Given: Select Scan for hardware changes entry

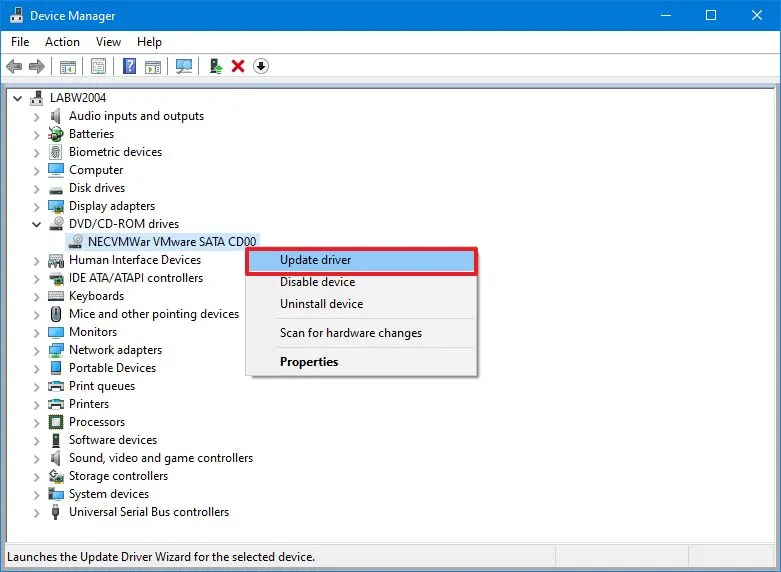Looking at the screenshot, I should coord(362,333).
